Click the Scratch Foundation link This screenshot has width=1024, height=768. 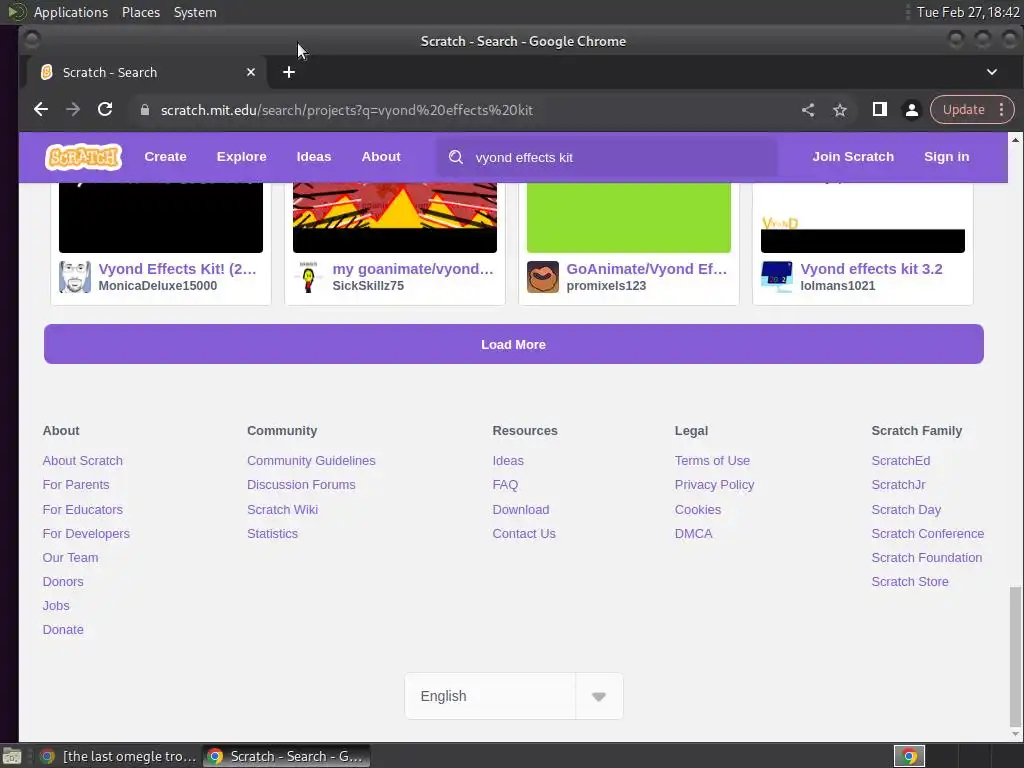926,558
